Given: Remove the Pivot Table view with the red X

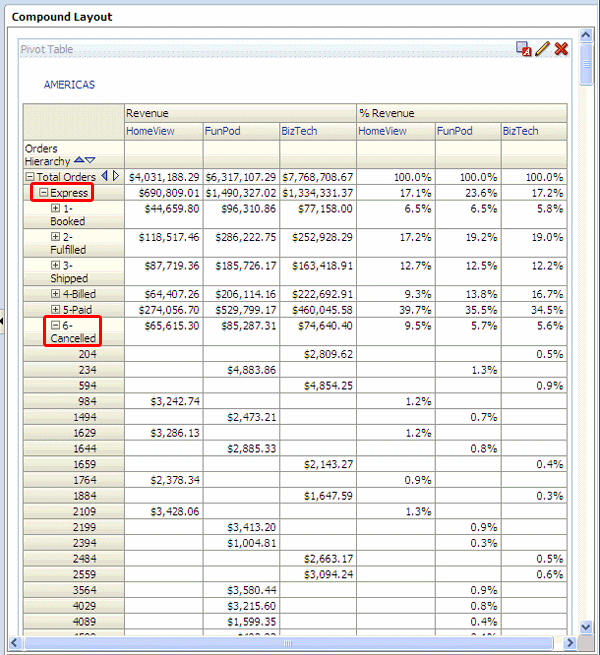Looking at the screenshot, I should tap(561, 49).
